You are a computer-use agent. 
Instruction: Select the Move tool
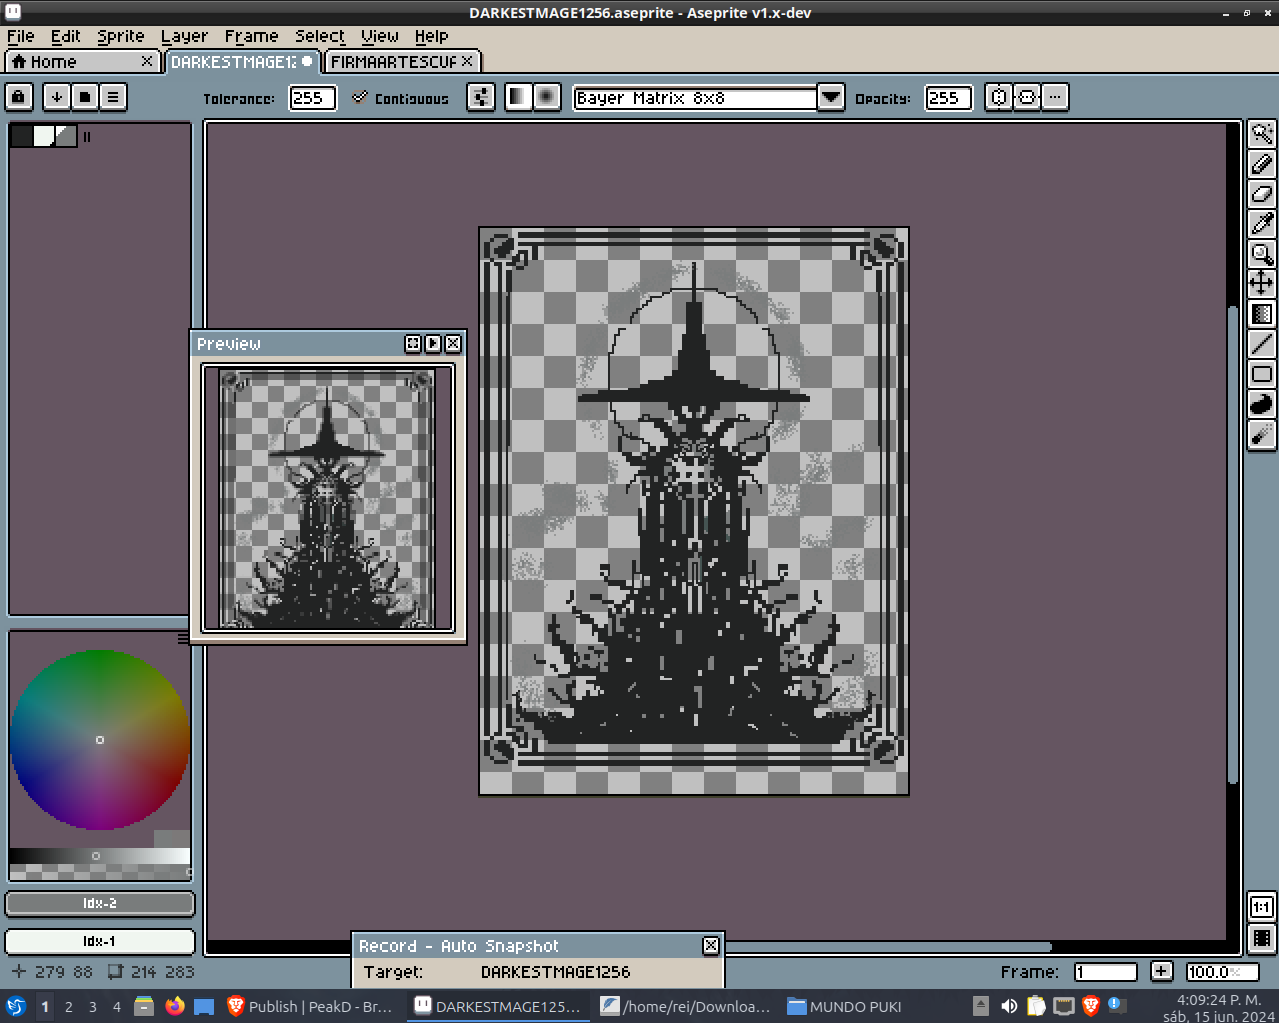1262,283
